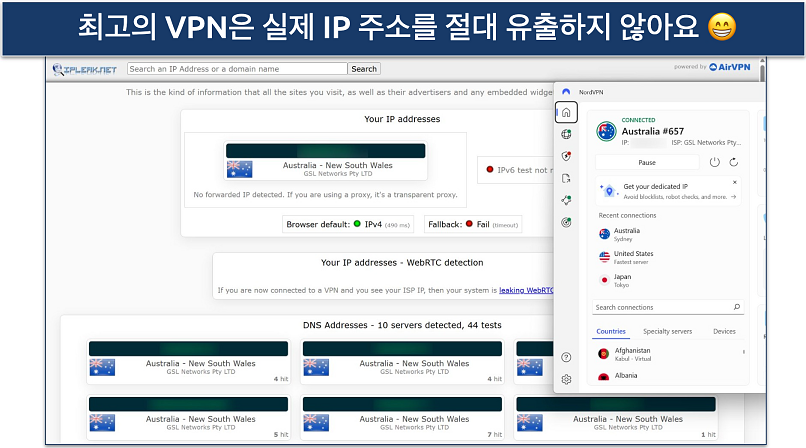Image resolution: width=806 pixels, height=448 pixels.
Task: Click the target-shaped monitor icon
Action: [x=566, y=222]
